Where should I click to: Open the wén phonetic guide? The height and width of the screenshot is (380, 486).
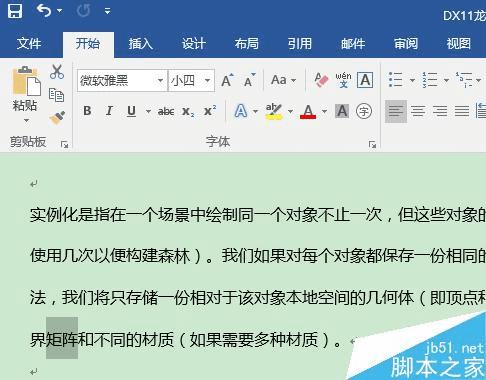pyautogui.click(x=343, y=80)
